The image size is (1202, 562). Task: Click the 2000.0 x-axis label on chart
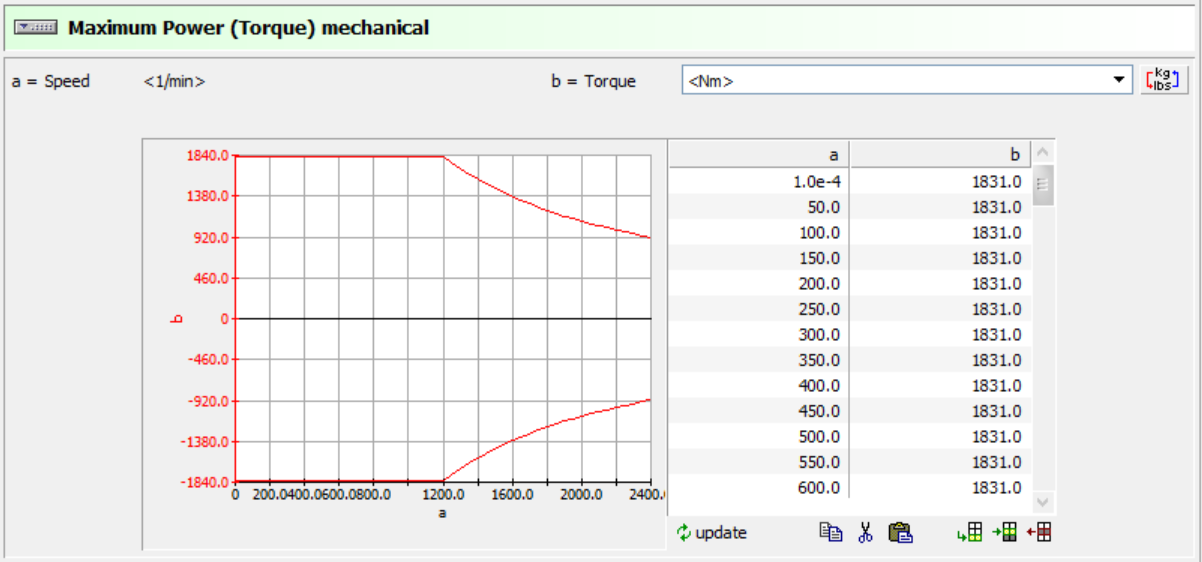[581, 494]
